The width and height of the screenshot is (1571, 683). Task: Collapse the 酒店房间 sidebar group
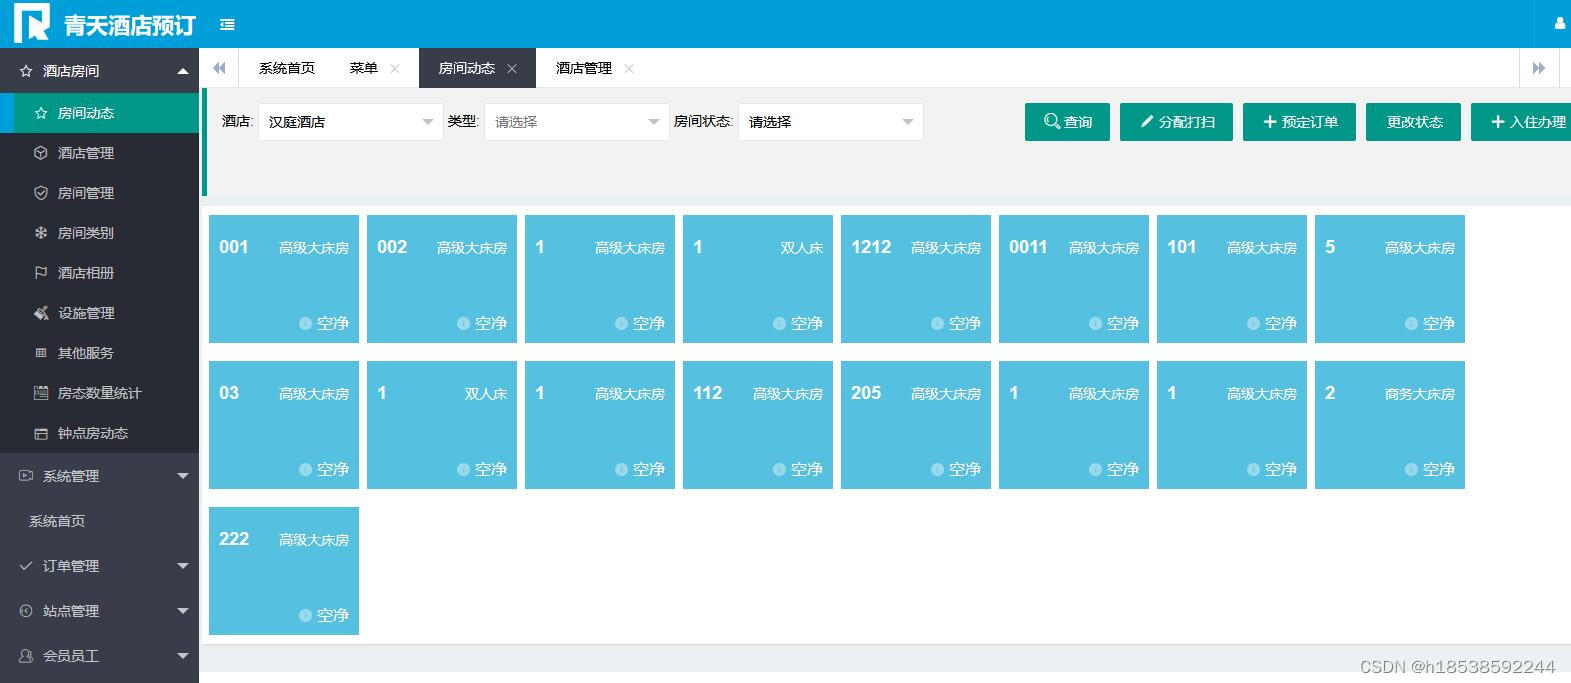100,71
